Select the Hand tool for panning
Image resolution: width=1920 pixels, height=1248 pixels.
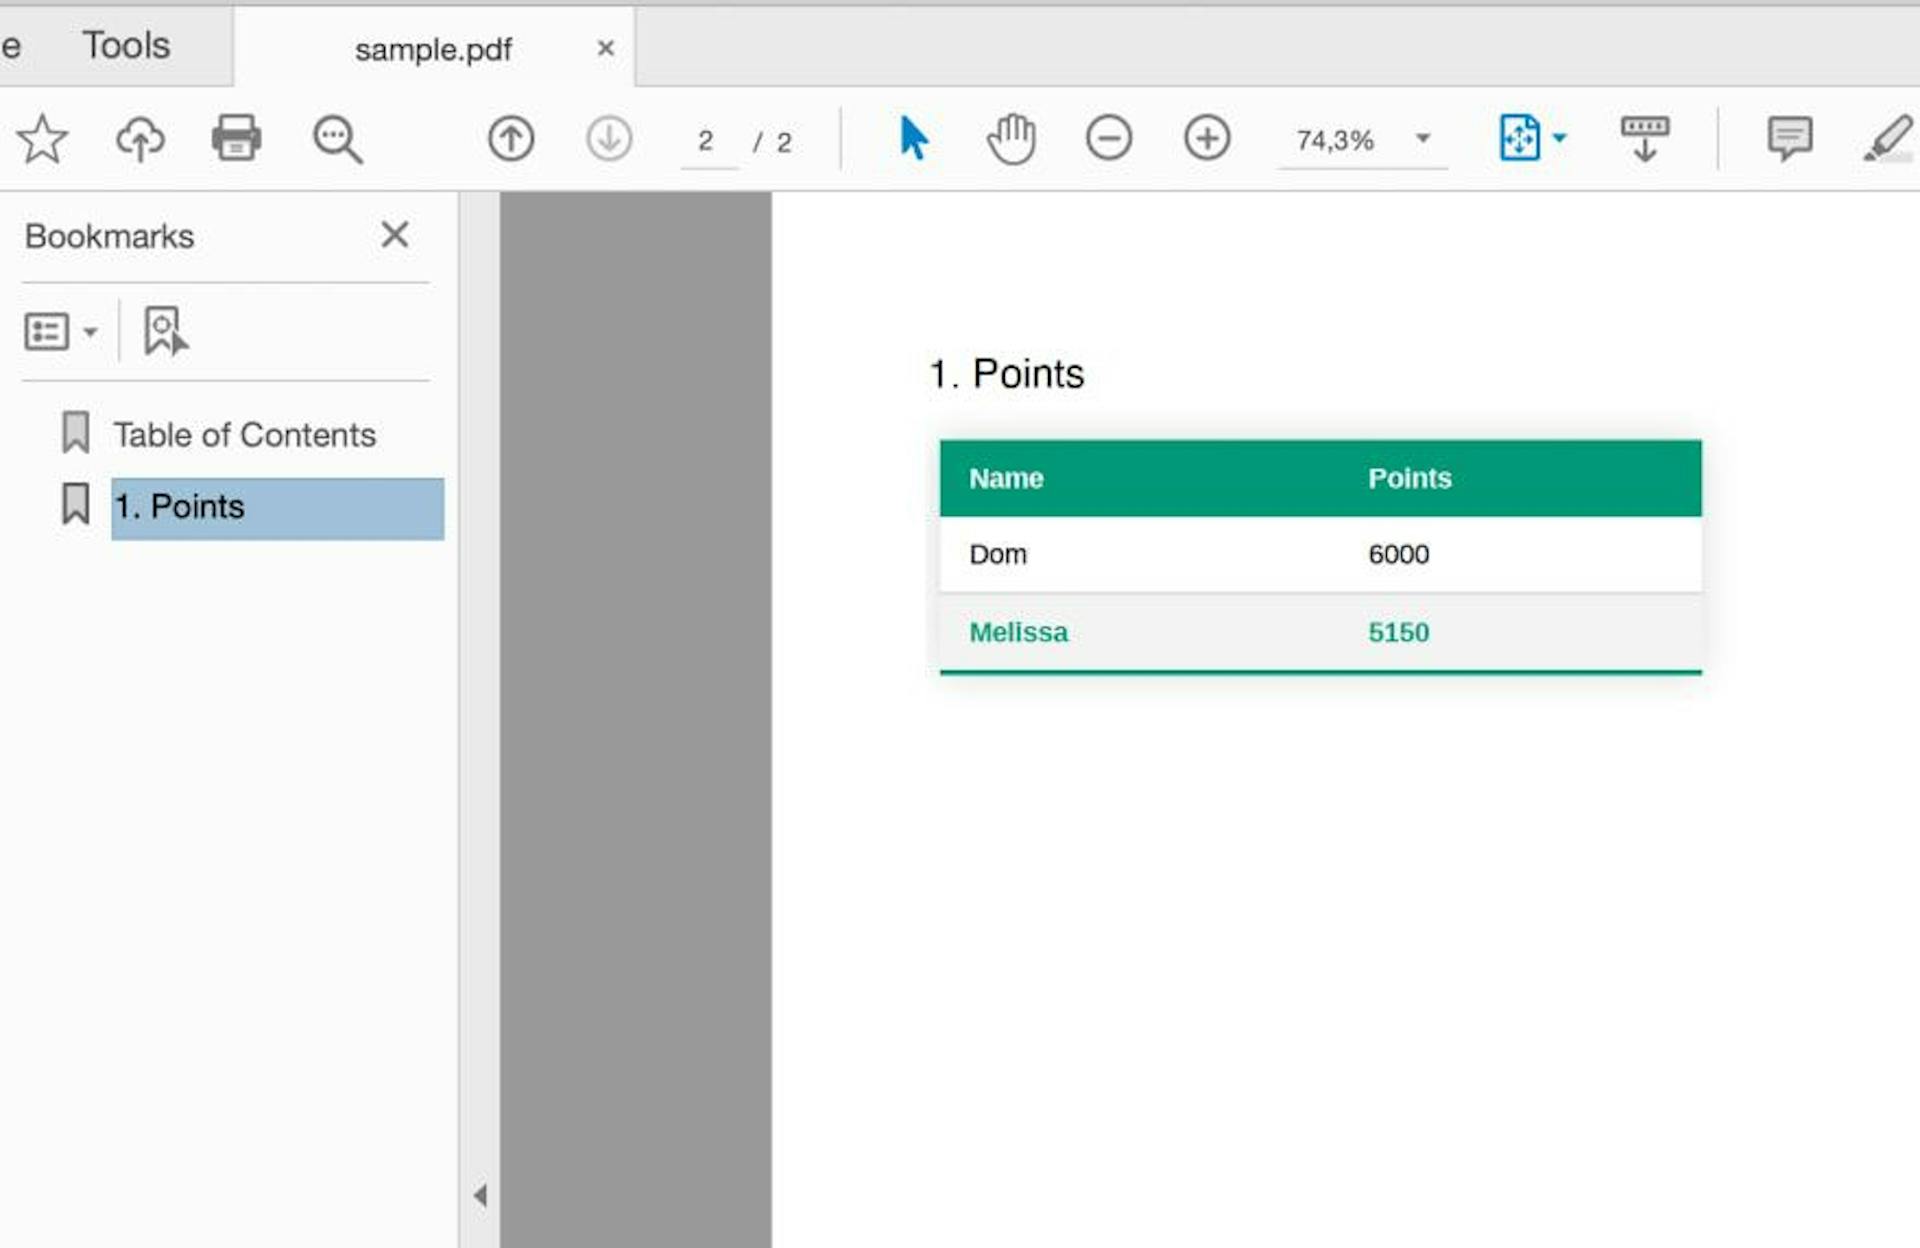(1011, 139)
